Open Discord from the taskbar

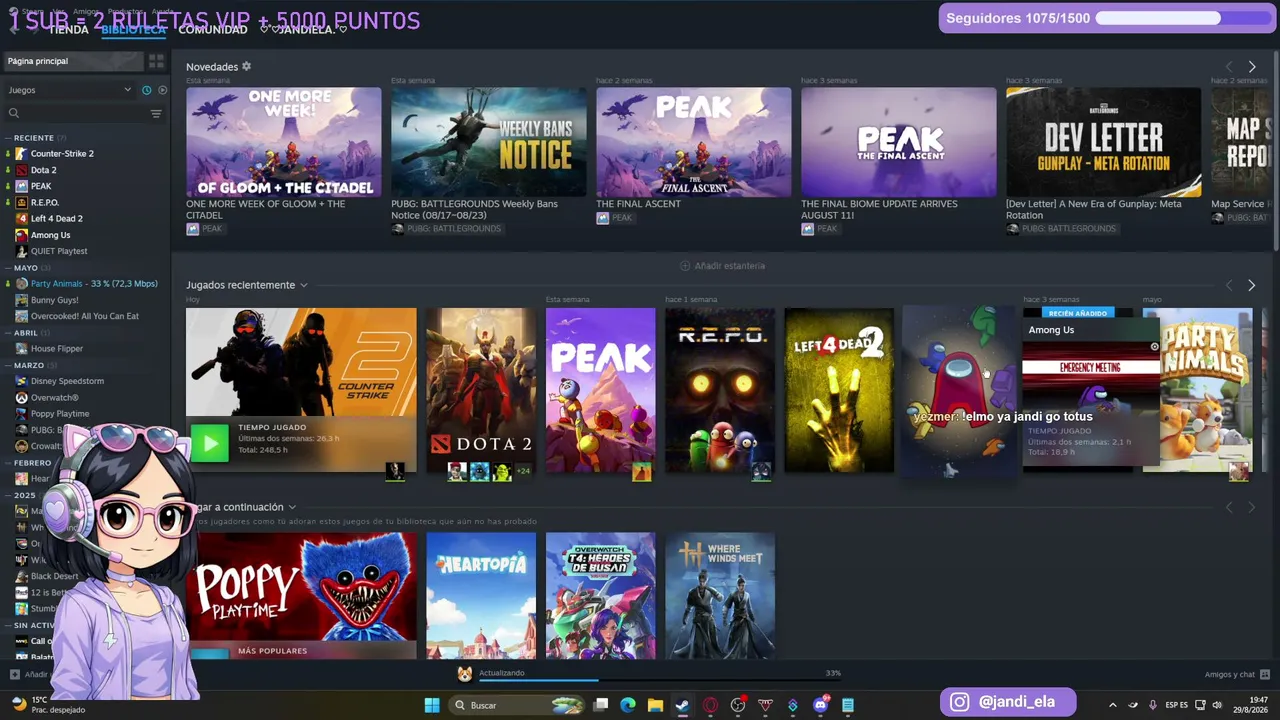pyautogui.click(x=821, y=705)
